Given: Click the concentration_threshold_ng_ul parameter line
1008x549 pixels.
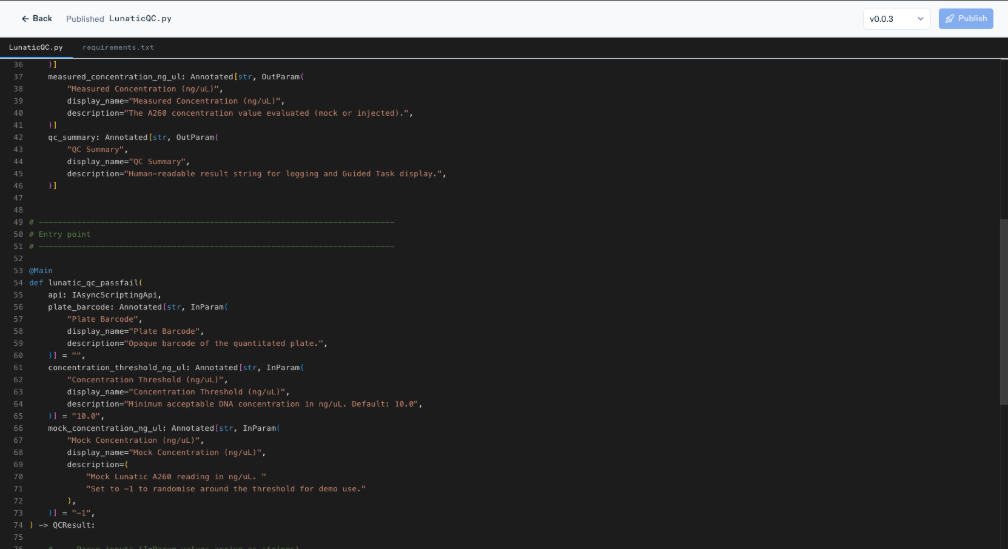Looking at the screenshot, I should pyautogui.click(x=176, y=368).
